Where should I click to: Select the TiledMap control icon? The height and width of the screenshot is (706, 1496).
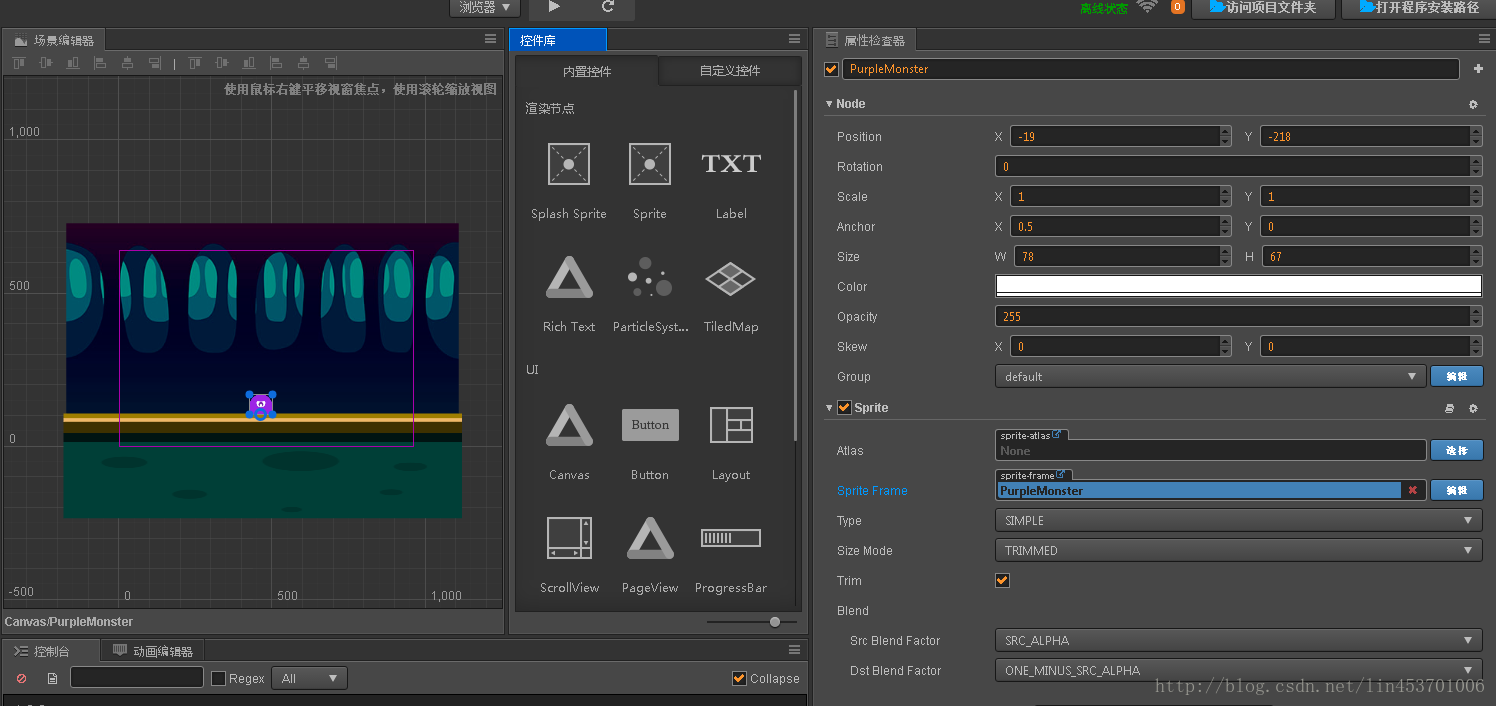click(x=731, y=279)
